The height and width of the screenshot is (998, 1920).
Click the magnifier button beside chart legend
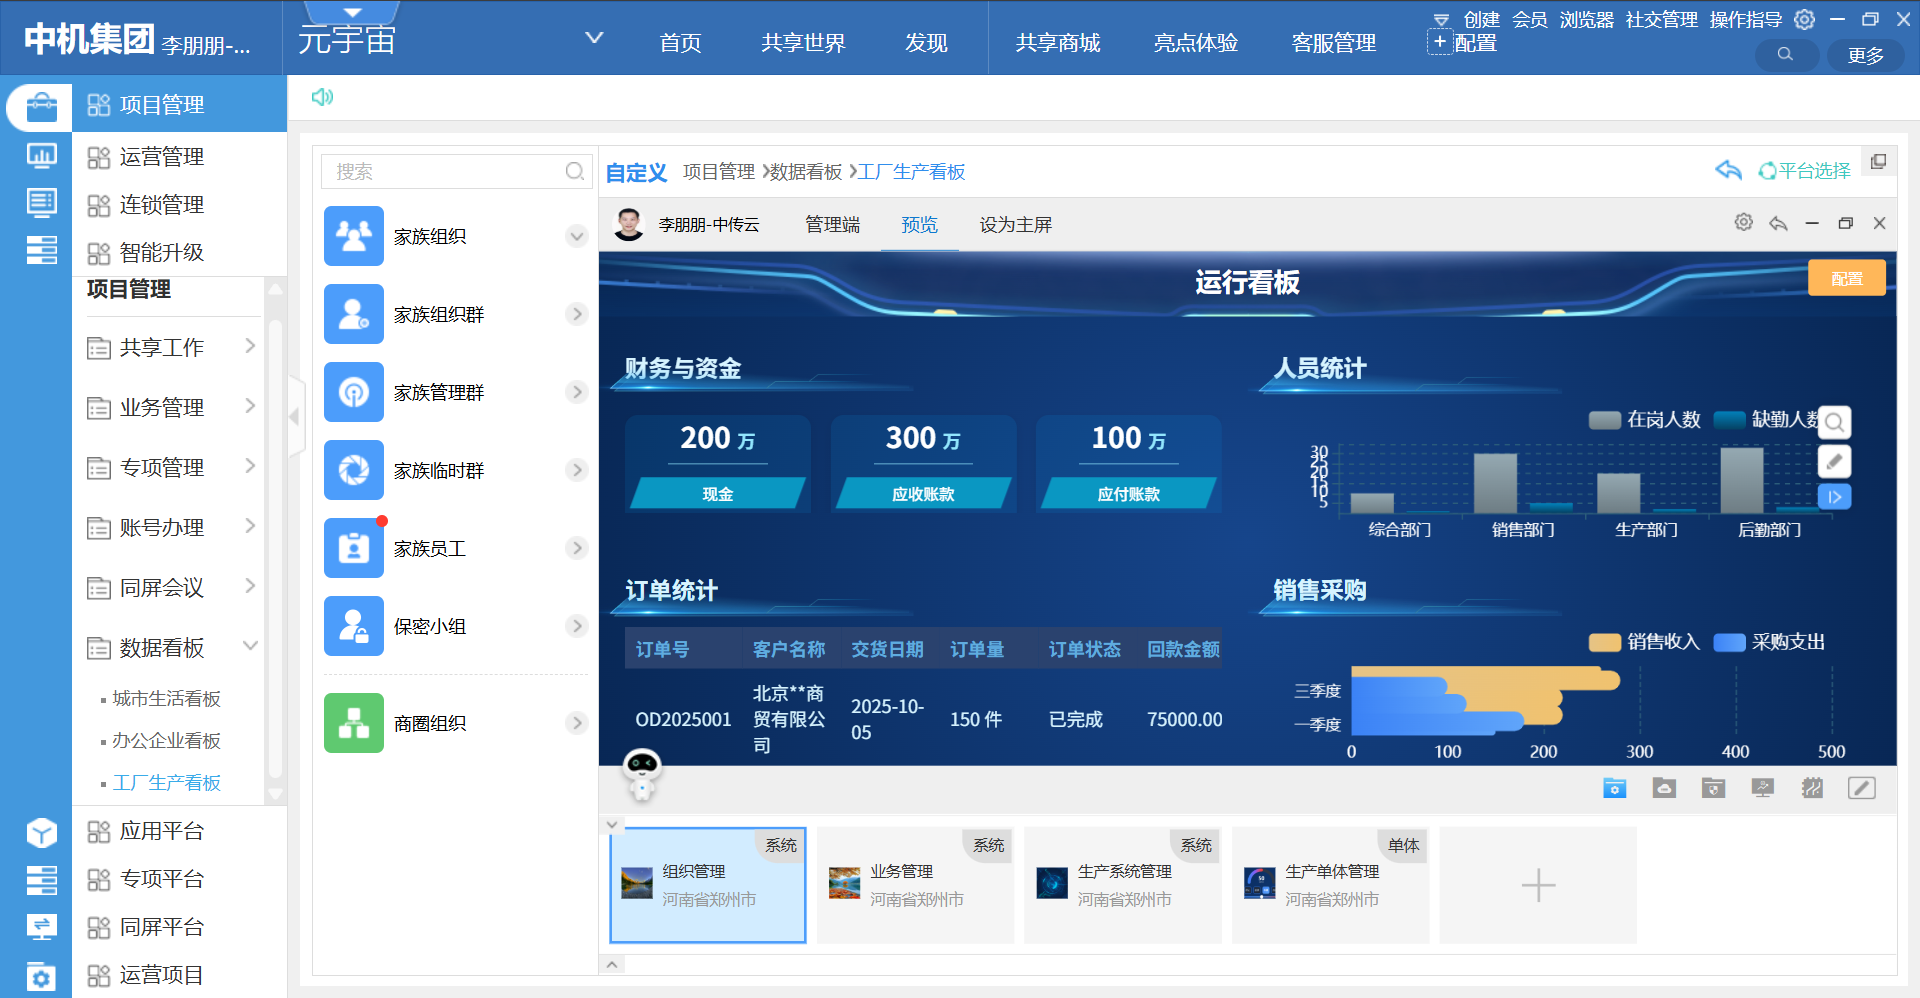[1834, 422]
